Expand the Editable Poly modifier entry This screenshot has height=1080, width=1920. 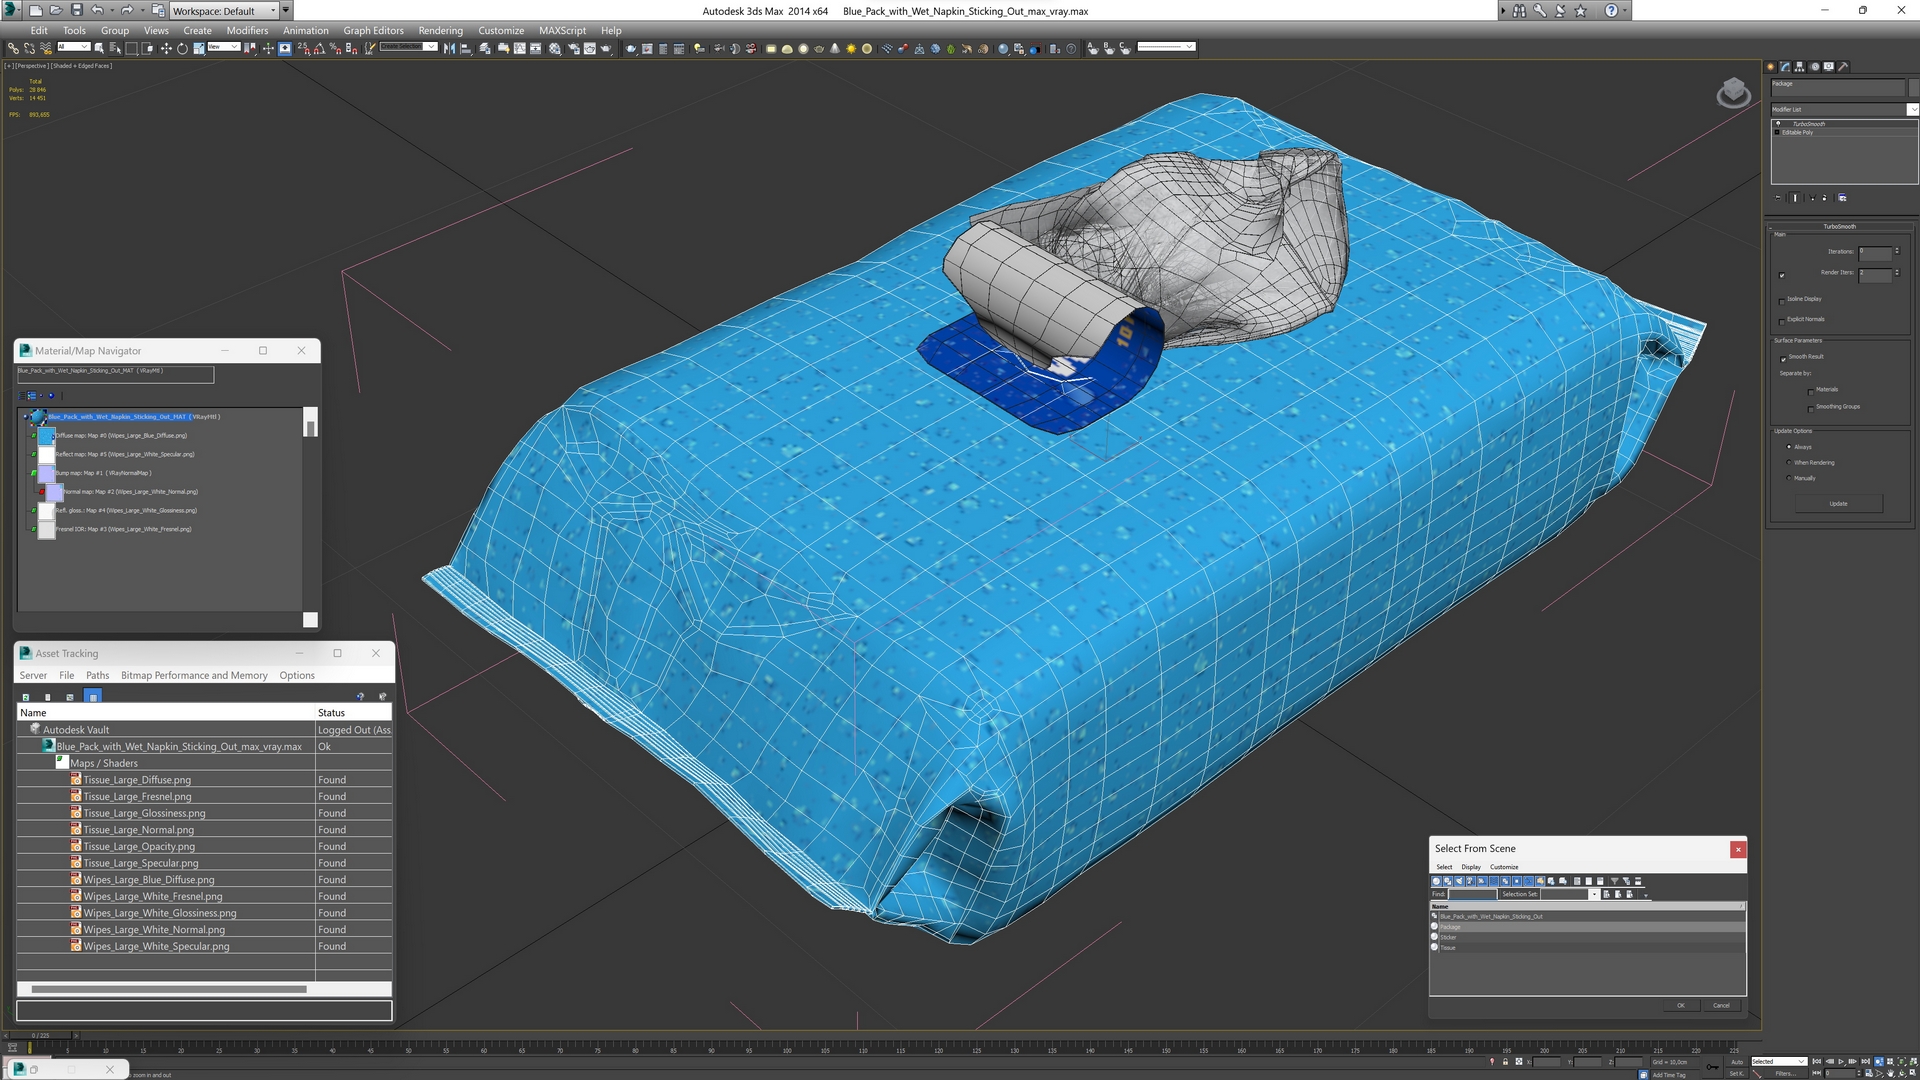click(x=1777, y=132)
